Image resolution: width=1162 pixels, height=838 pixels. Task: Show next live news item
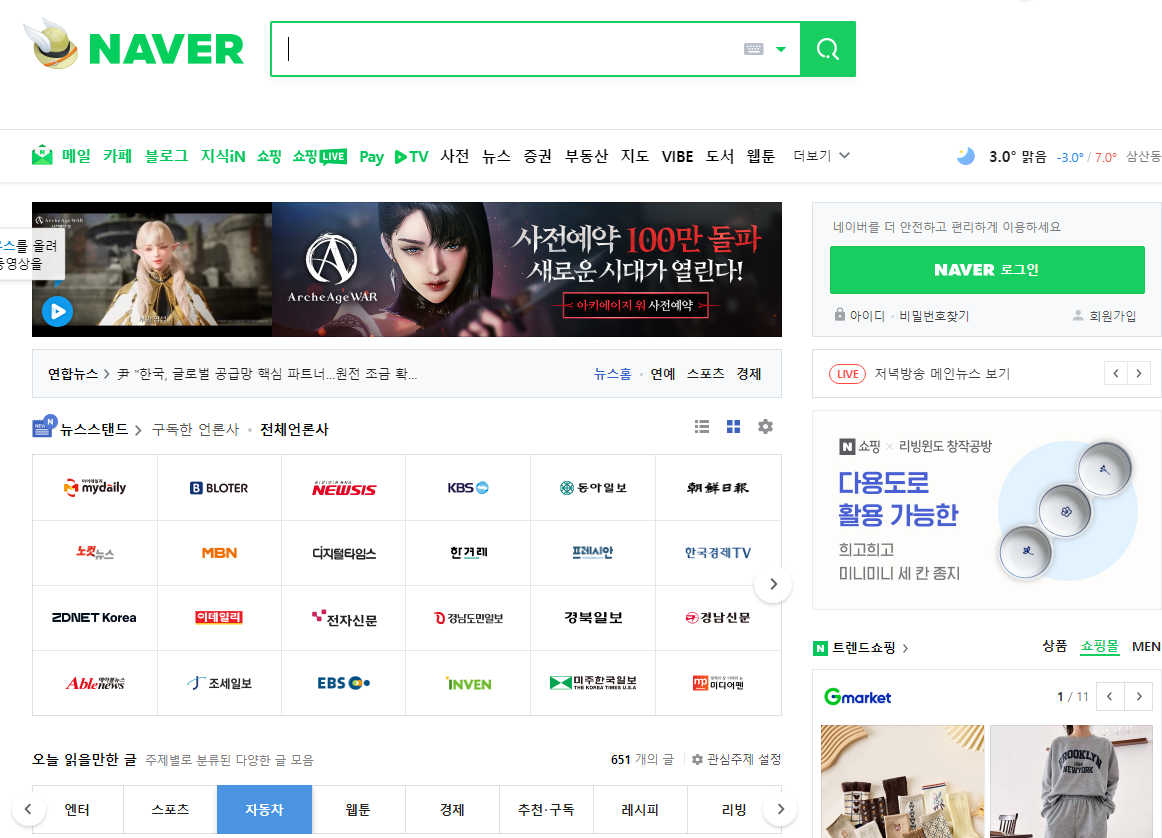tap(1139, 373)
